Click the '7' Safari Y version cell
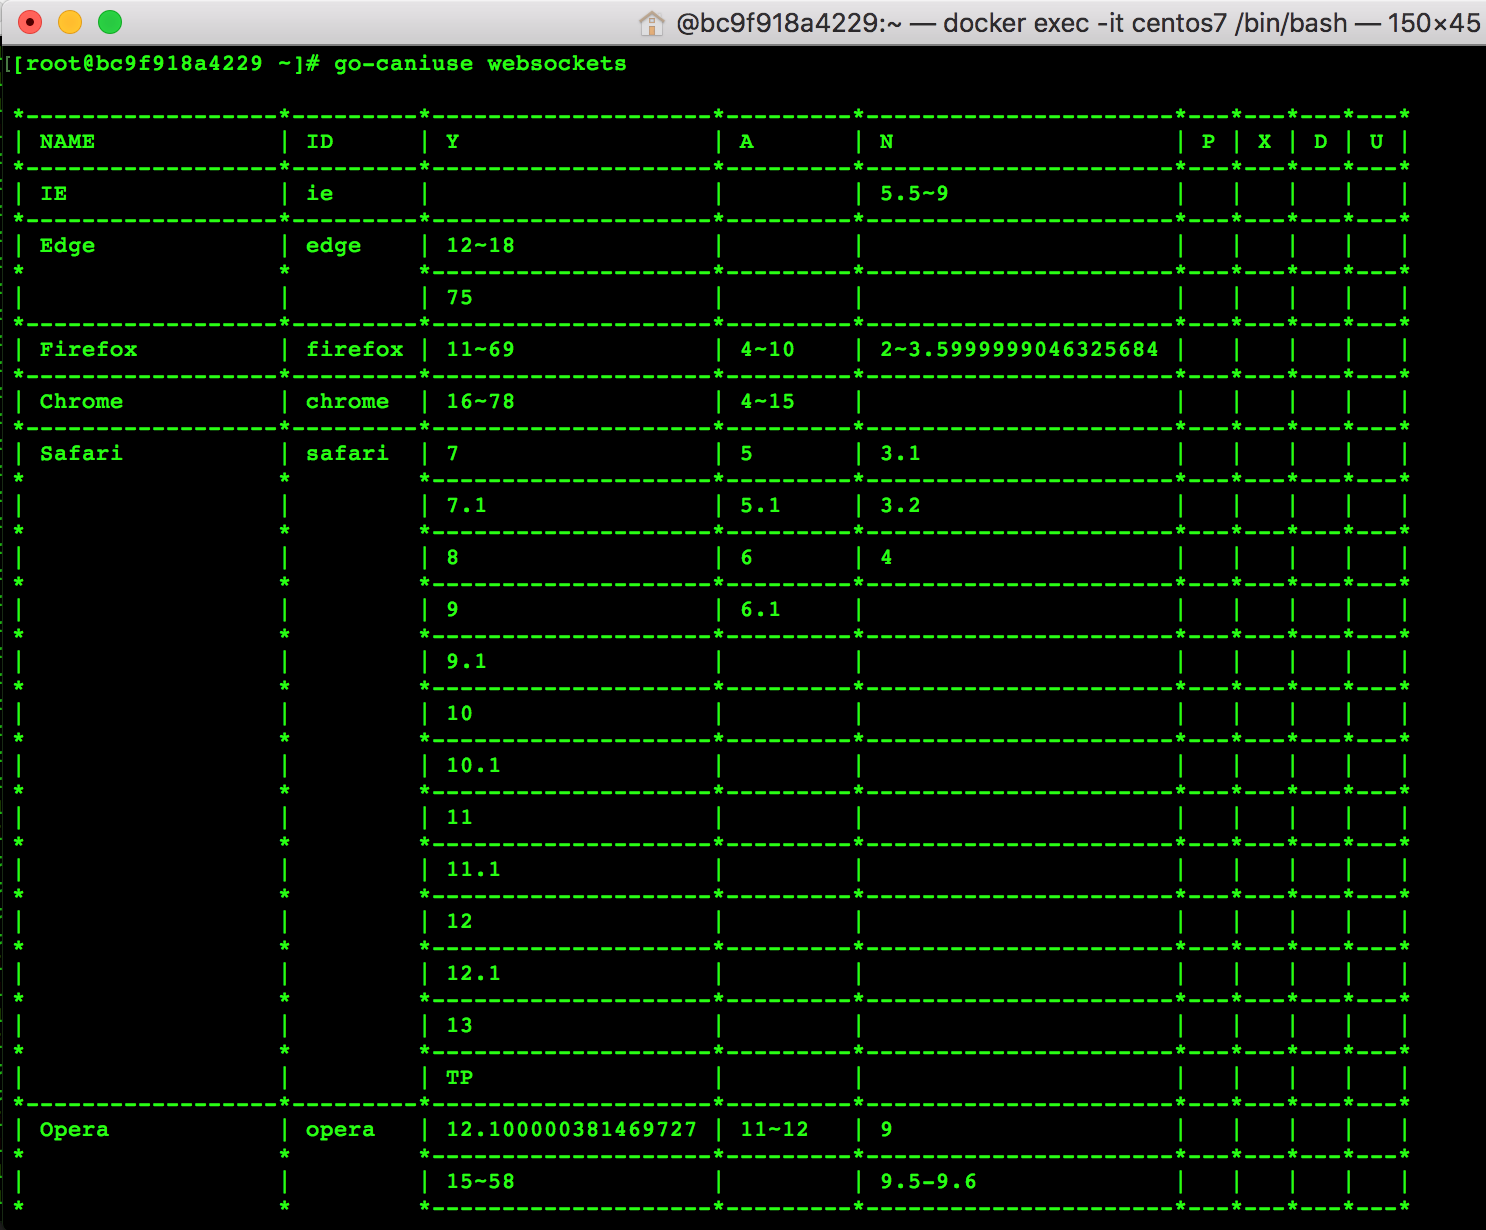Viewport: 1486px width, 1230px height. pos(453,453)
